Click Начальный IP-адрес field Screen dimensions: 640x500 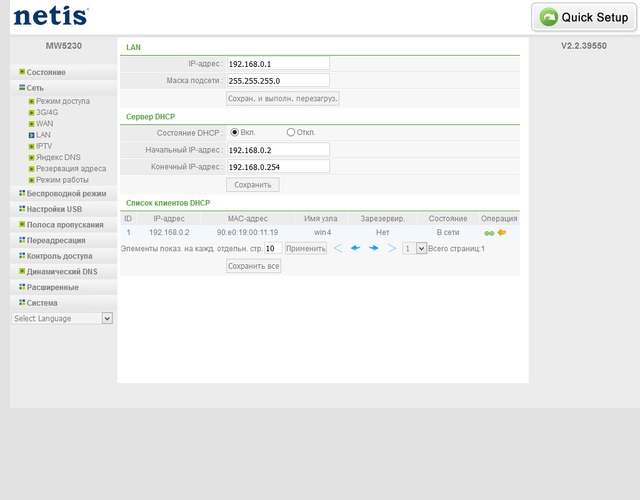tap(278, 150)
